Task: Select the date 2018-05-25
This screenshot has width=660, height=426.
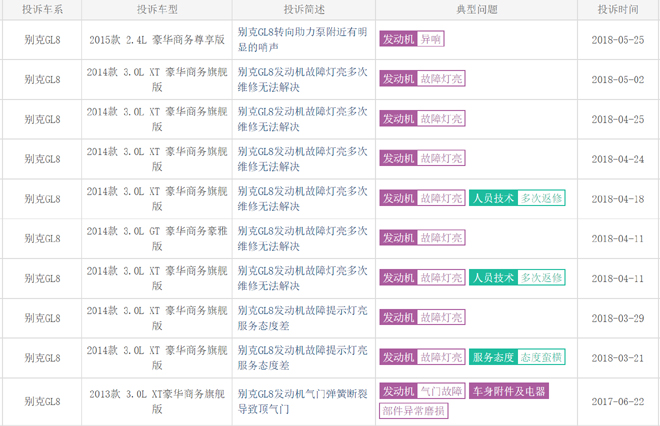Action: (618, 40)
